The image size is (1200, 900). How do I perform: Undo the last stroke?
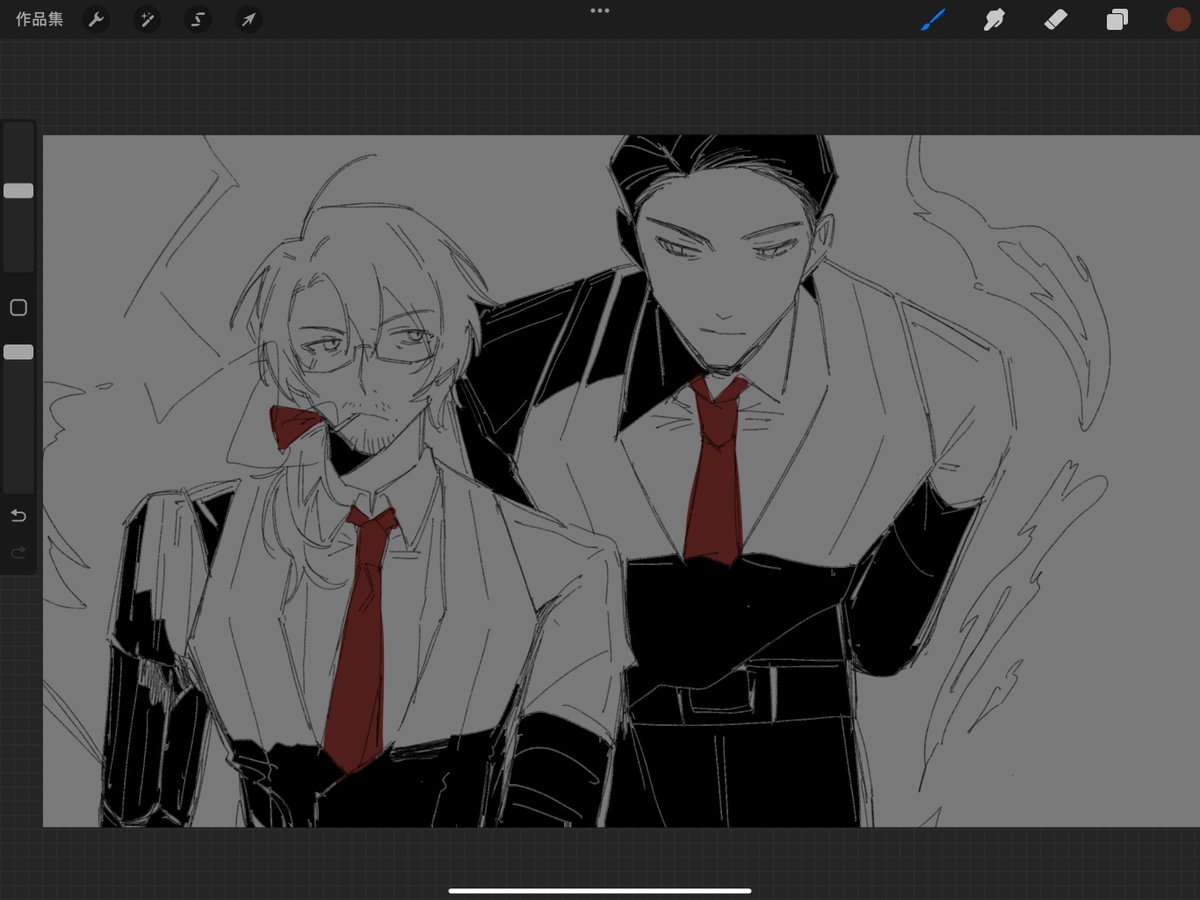click(x=18, y=516)
